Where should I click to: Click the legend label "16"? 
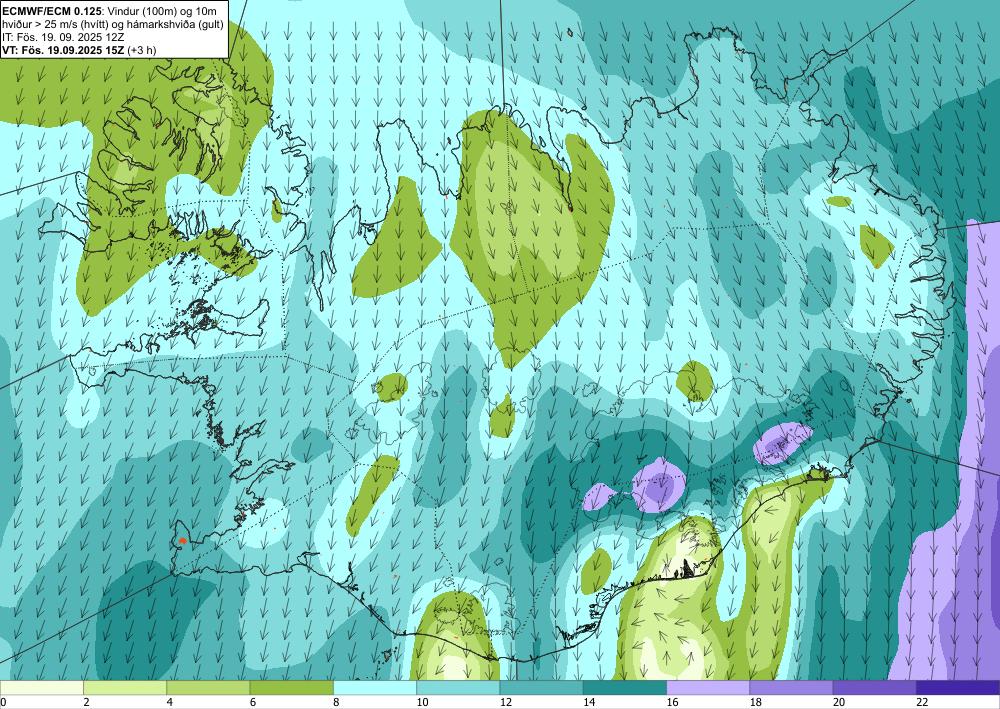(x=672, y=703)
